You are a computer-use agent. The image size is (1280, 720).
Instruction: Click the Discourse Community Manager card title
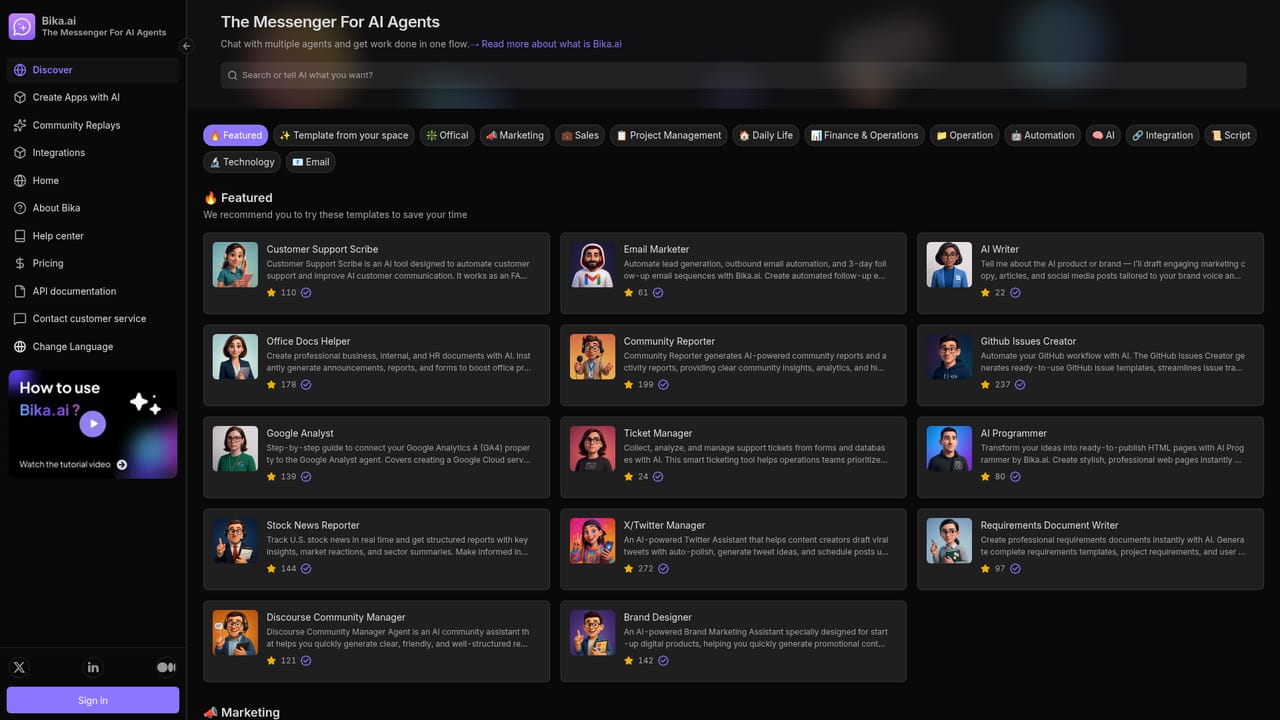(x=336, y=617)
